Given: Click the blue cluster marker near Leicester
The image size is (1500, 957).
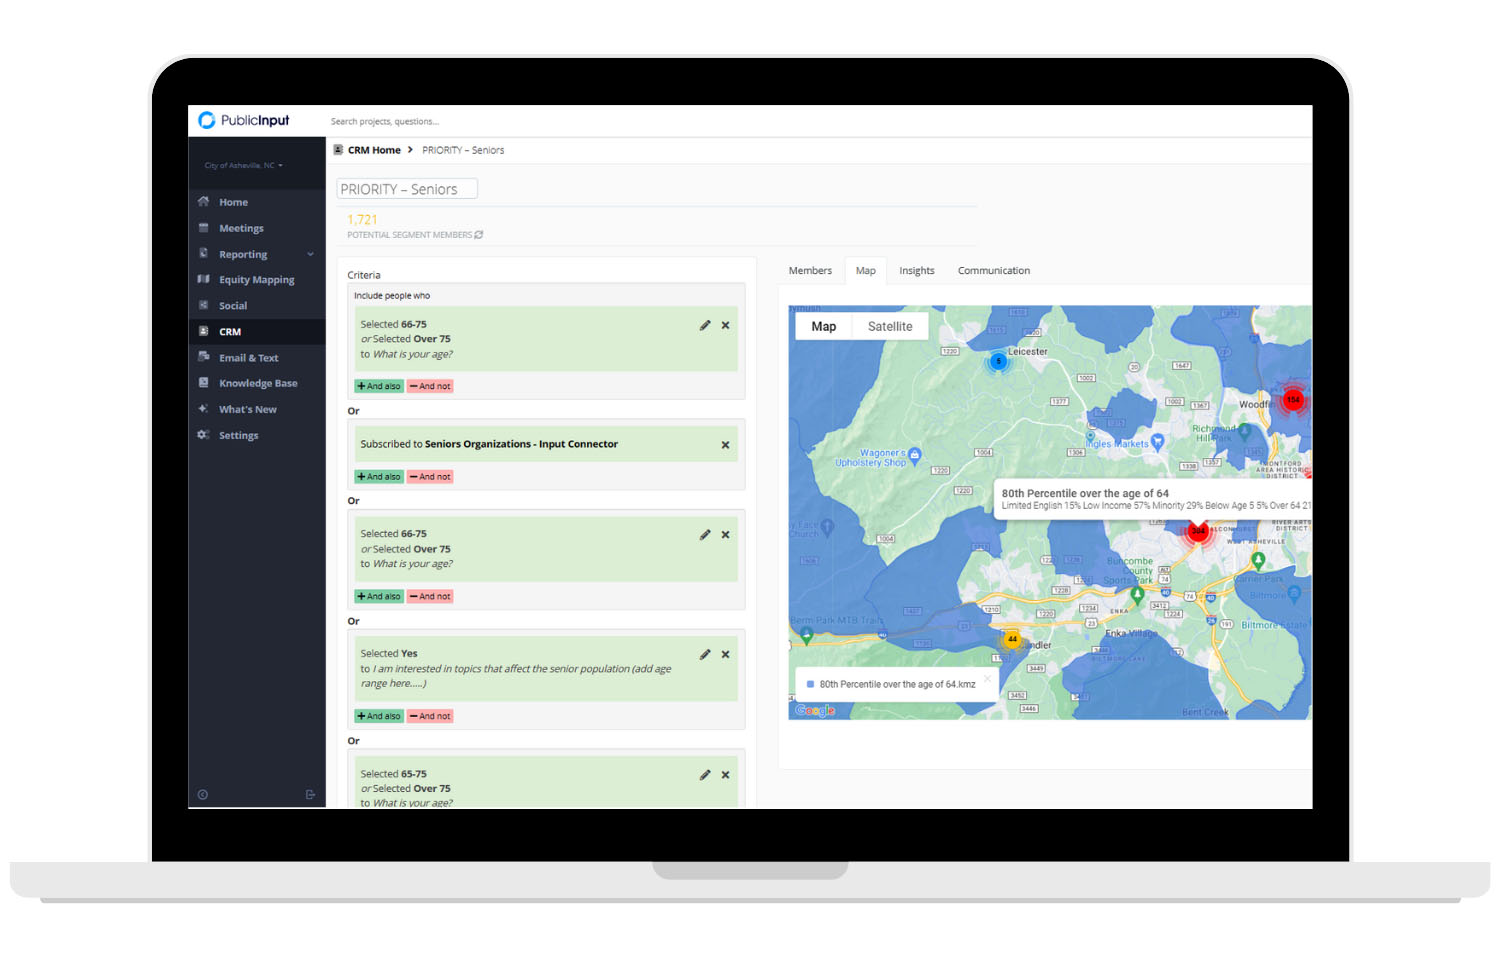Looking at the screenshot, I should (998, 362).
